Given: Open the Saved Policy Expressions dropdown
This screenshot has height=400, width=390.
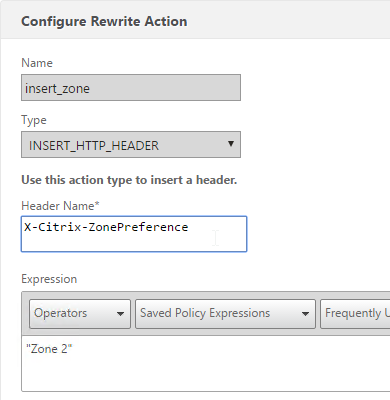Looking at the screenshot, I should [225, 314].
